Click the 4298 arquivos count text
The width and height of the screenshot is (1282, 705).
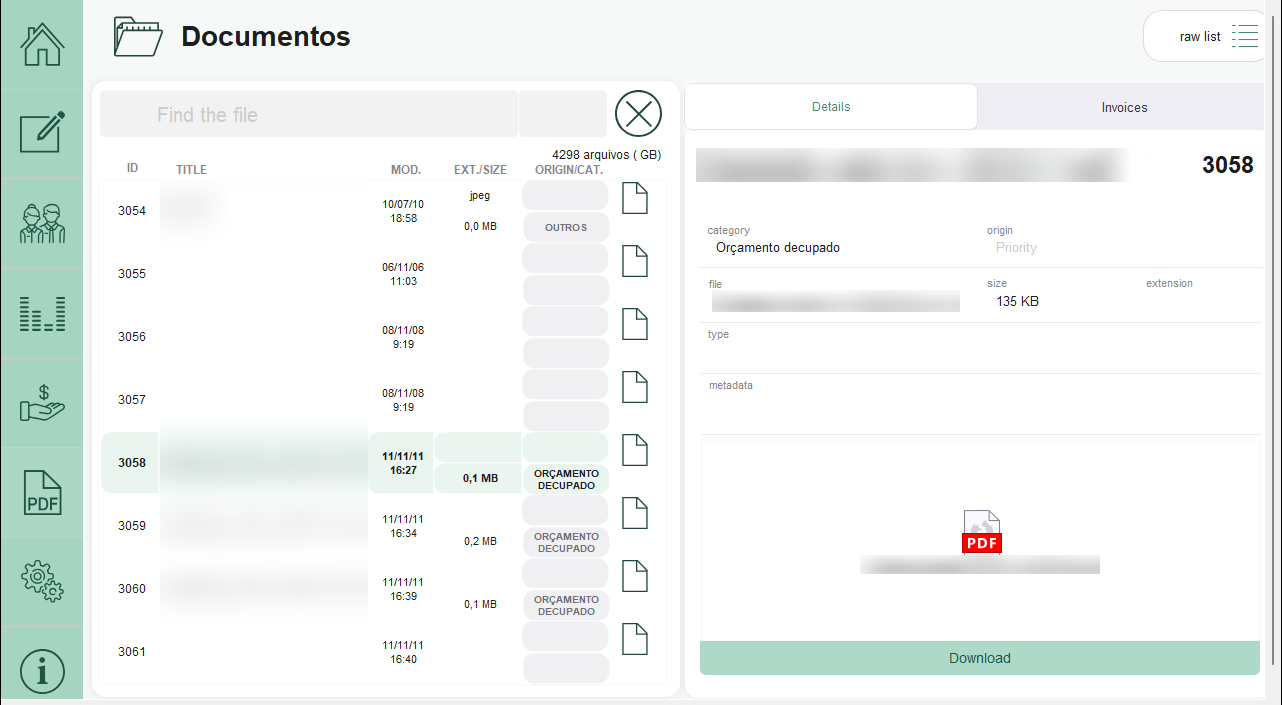[x=606, y=155]
